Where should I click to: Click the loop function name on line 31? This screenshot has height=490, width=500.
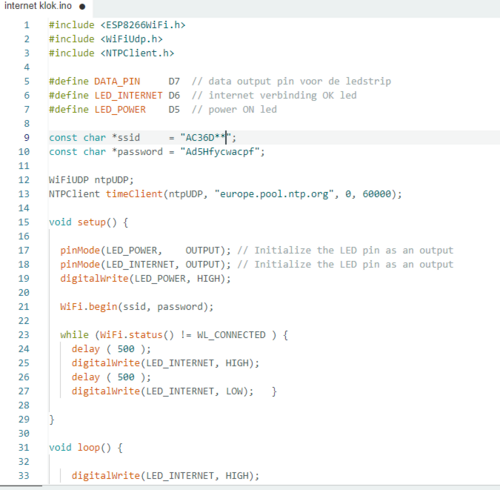click(89, 448)
